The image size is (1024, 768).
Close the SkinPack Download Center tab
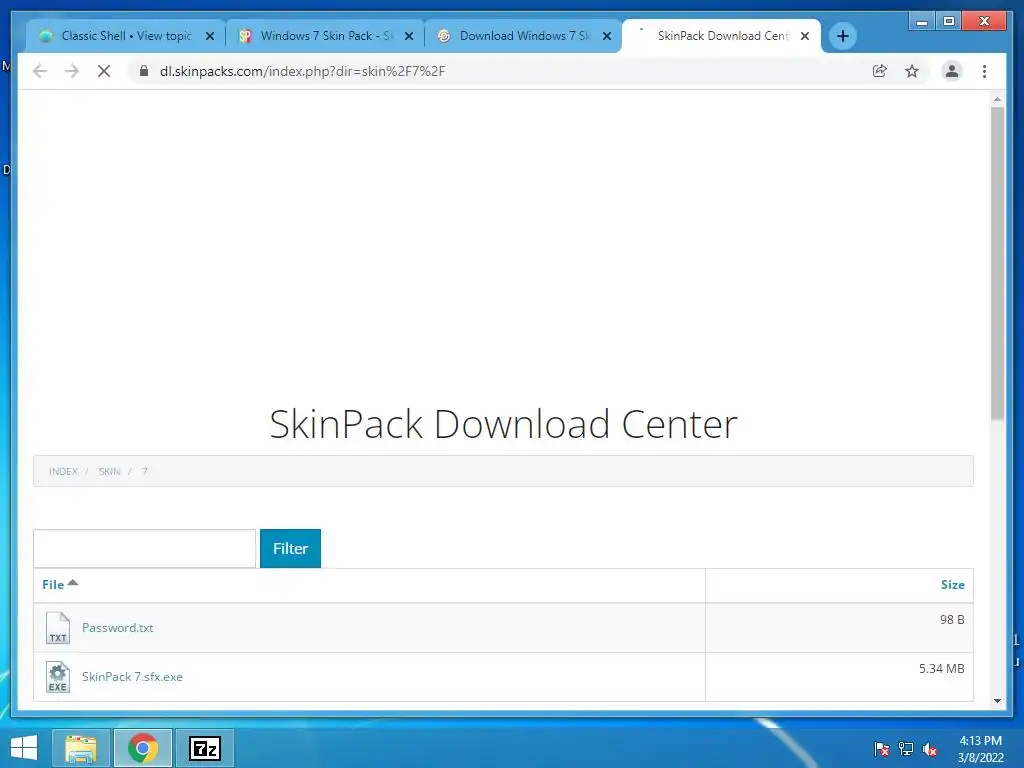[x=805, y=36]
